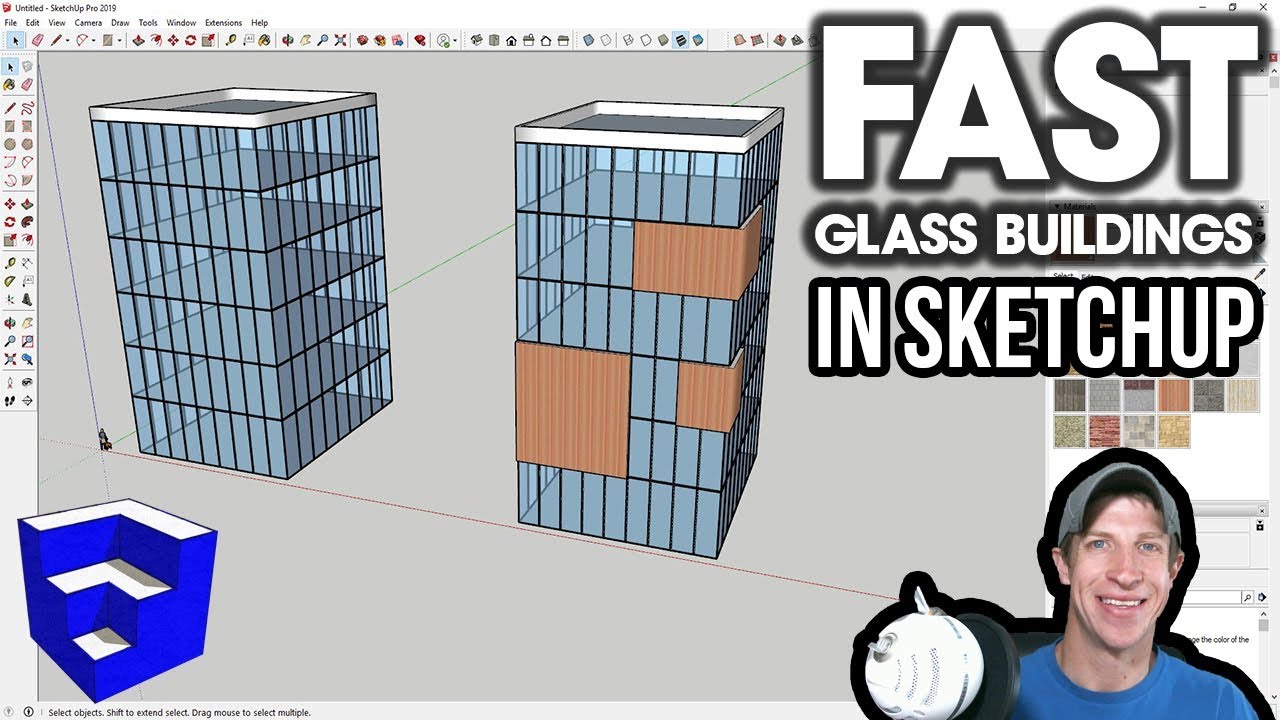
Task: Select Make Component icon in left toolbar
Action: [28, 66]
